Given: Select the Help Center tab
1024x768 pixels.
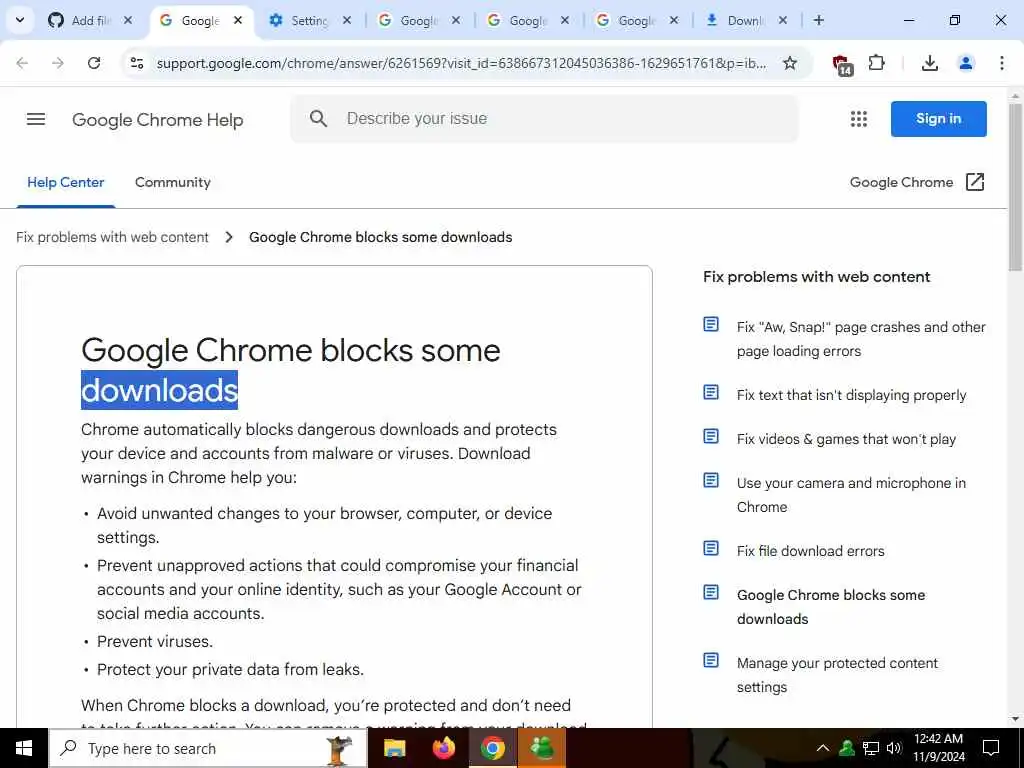Looking at the screenshot, I should (66, 182).
